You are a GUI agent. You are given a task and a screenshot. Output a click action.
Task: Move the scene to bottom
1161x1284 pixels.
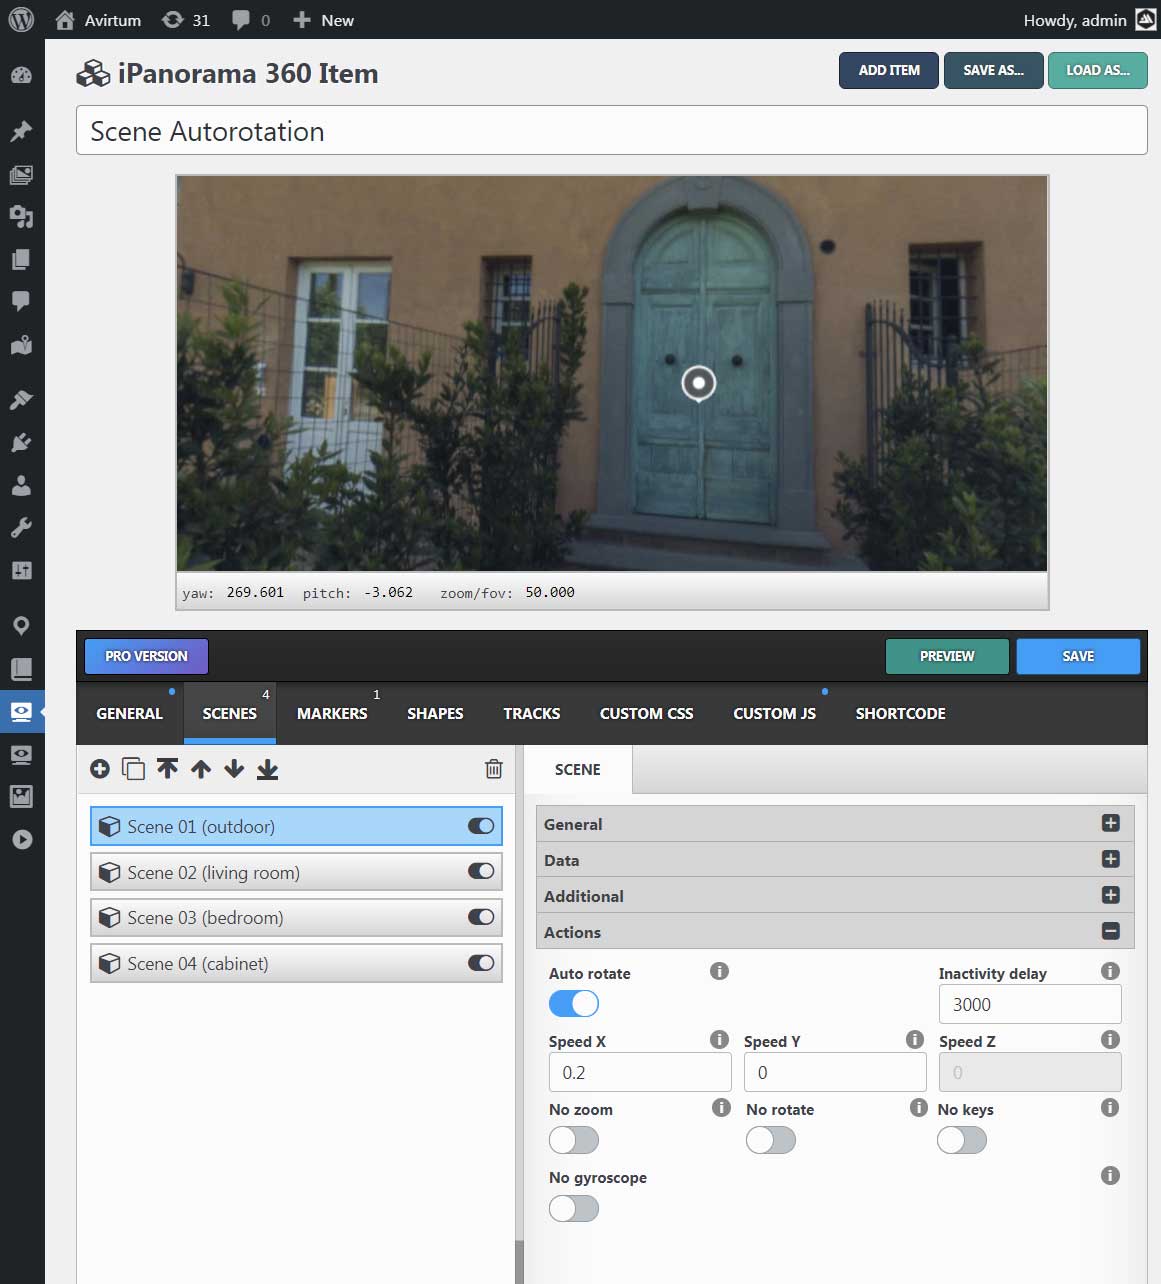point(267,769)
